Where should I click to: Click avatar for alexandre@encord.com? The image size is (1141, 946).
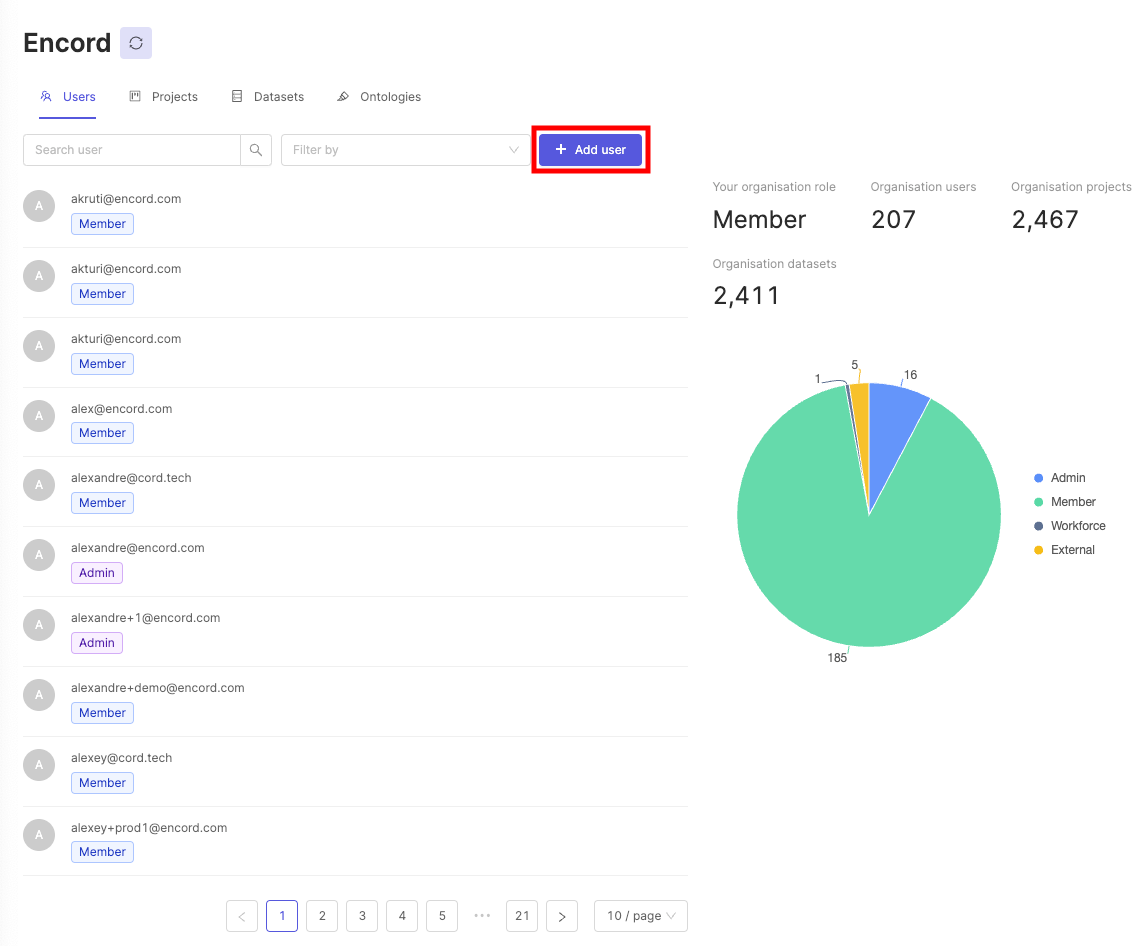[x=39, y=555]
